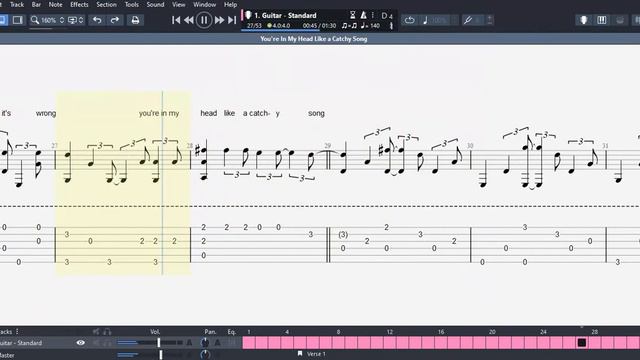Click the relative speed note icon

(x=425, y=20)
